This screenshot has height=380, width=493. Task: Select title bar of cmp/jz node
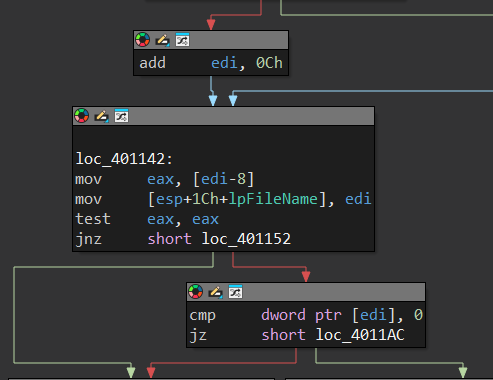coord(306,292)
